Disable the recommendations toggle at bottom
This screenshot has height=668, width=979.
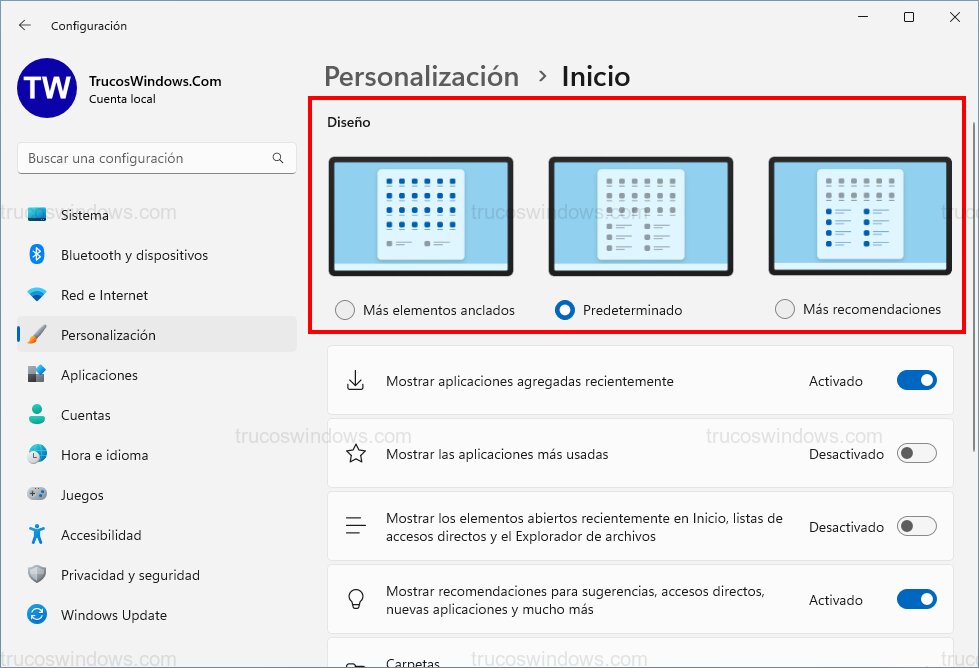[916, 599]
